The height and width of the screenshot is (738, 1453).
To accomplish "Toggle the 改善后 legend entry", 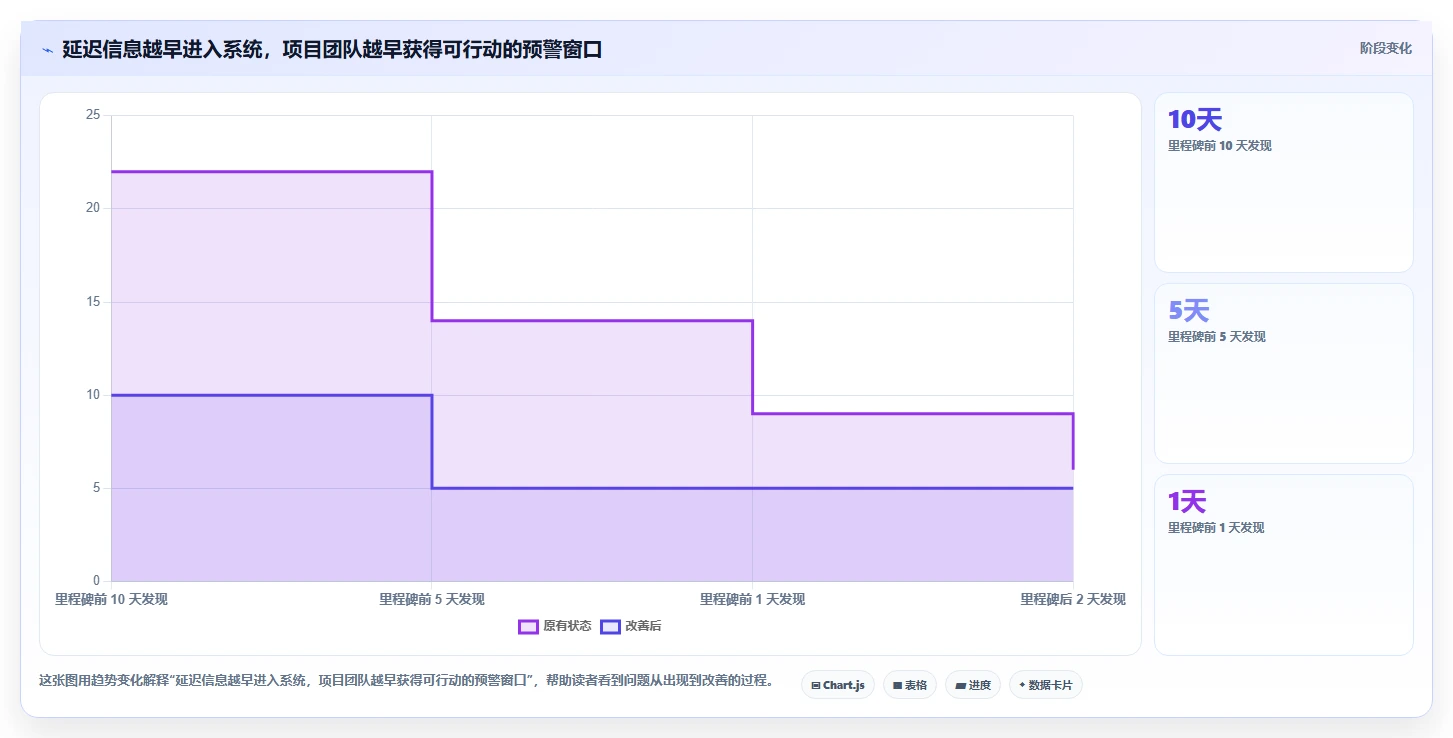I will (x=631, y=626).
